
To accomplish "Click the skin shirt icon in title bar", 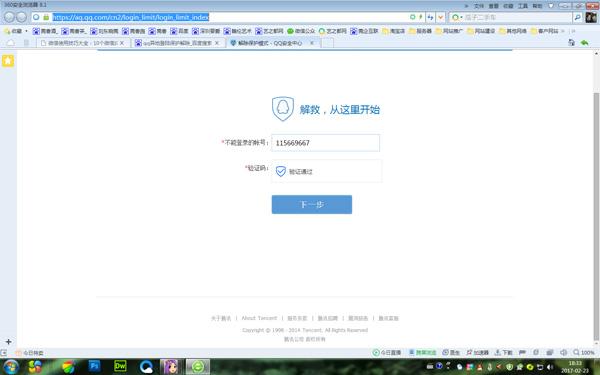I will (551, 6).
